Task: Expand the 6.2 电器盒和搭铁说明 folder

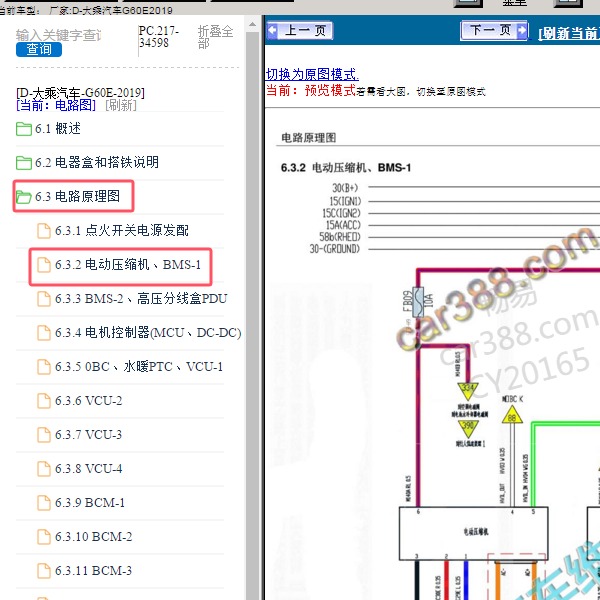Action: [97, 162]
